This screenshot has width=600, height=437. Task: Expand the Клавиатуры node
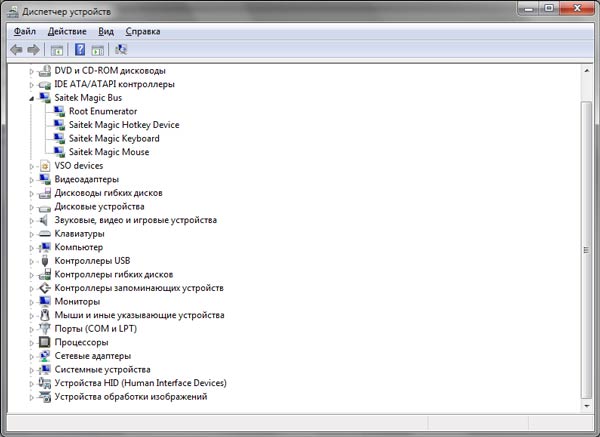click(31, 234)
